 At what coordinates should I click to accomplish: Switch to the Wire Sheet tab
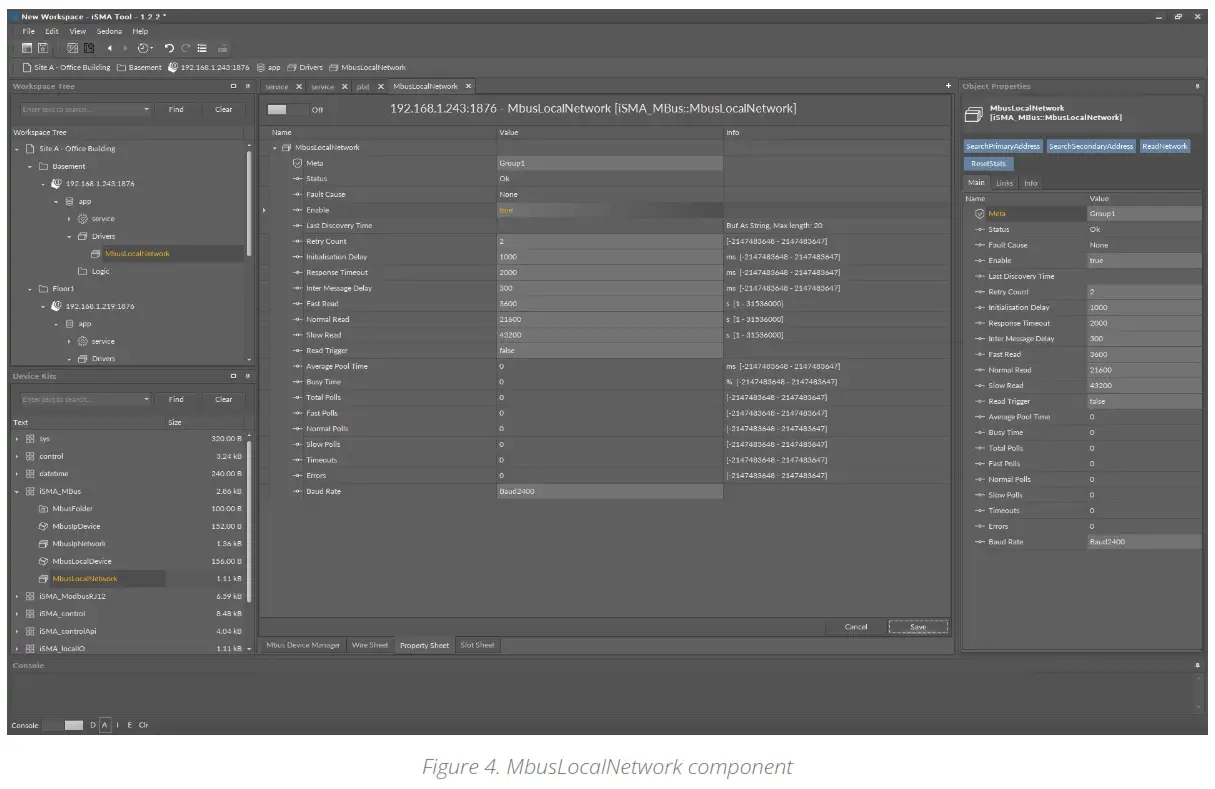[x=370, y=645]
